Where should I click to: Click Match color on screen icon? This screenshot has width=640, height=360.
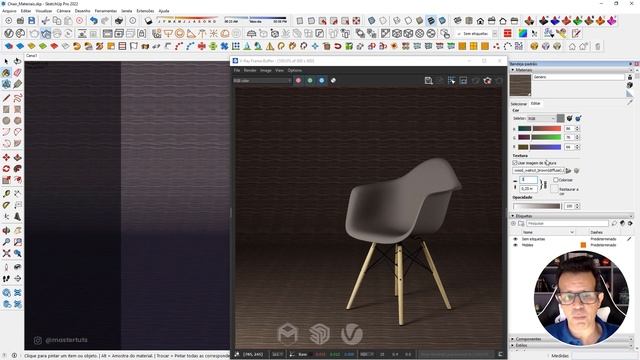point(578,118)
